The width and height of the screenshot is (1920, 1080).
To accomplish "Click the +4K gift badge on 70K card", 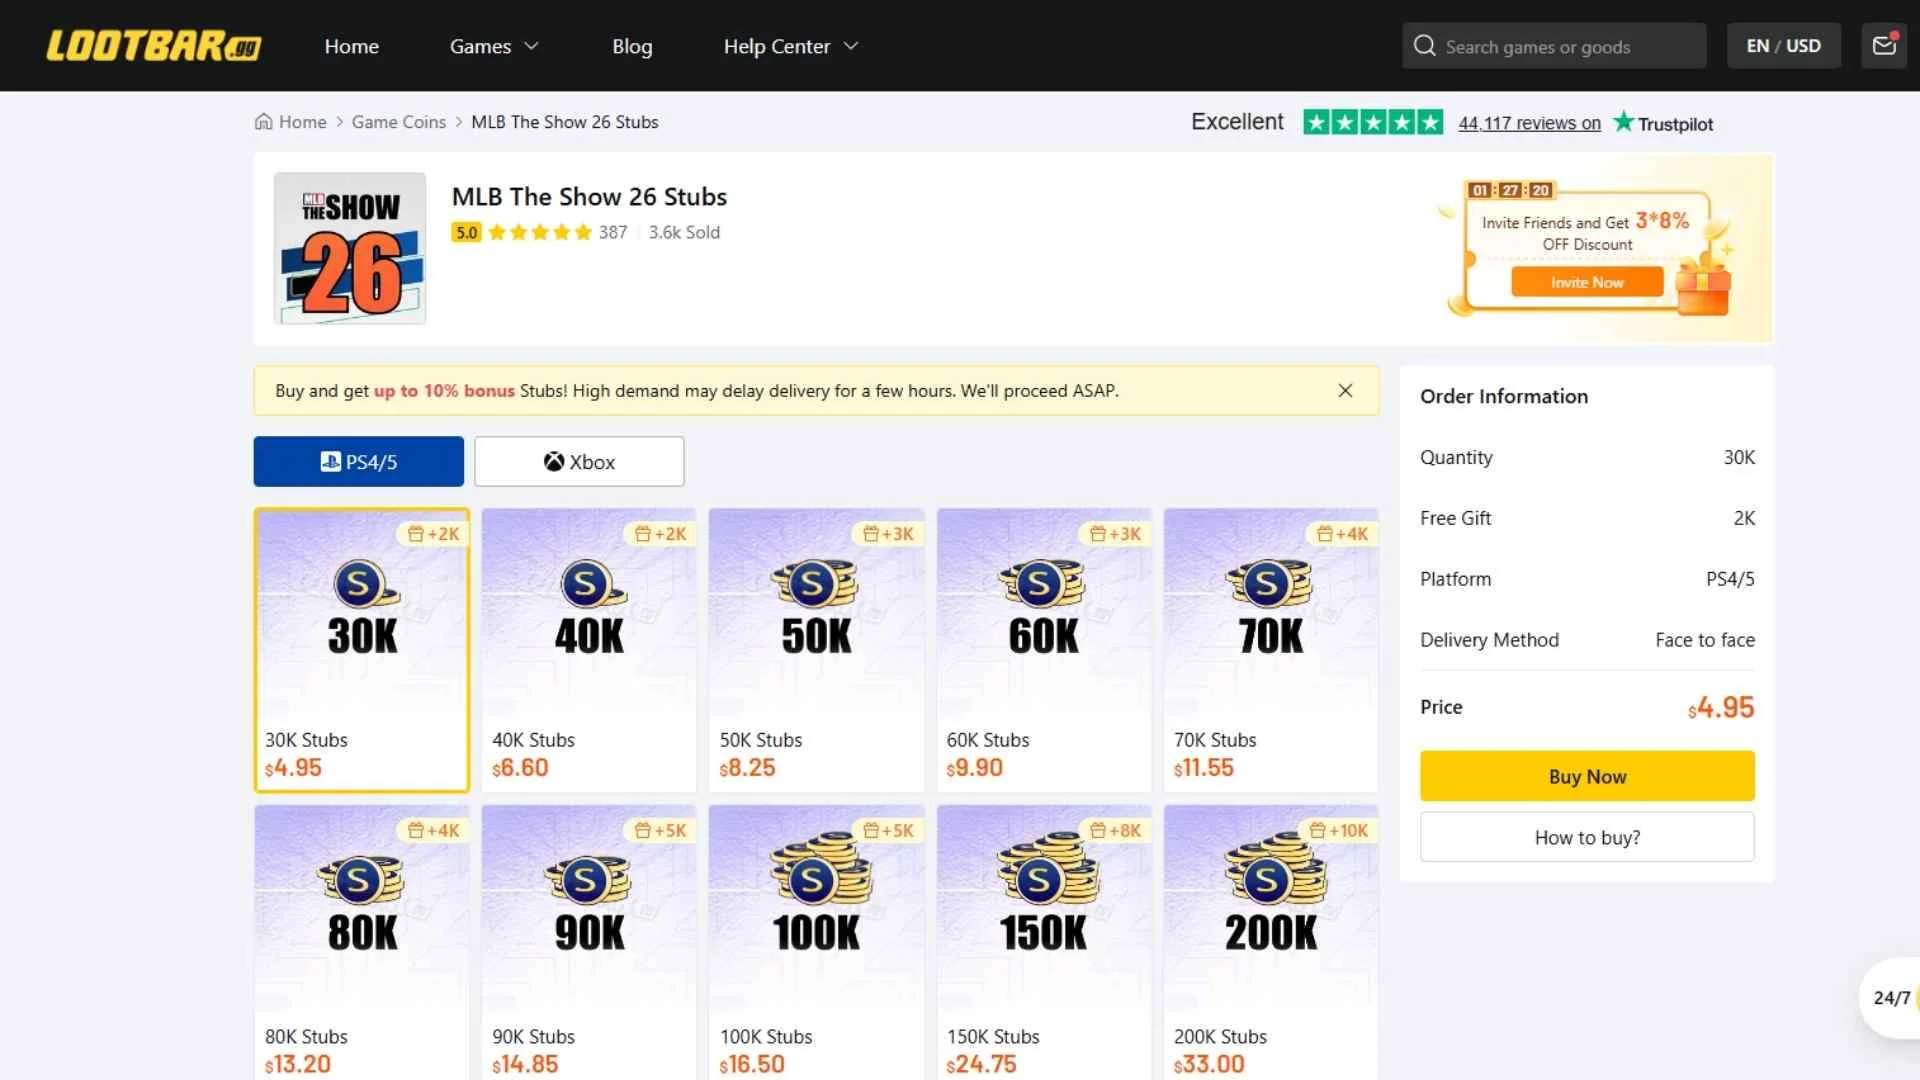I will pyautogui.click(x=1342, y=534).
